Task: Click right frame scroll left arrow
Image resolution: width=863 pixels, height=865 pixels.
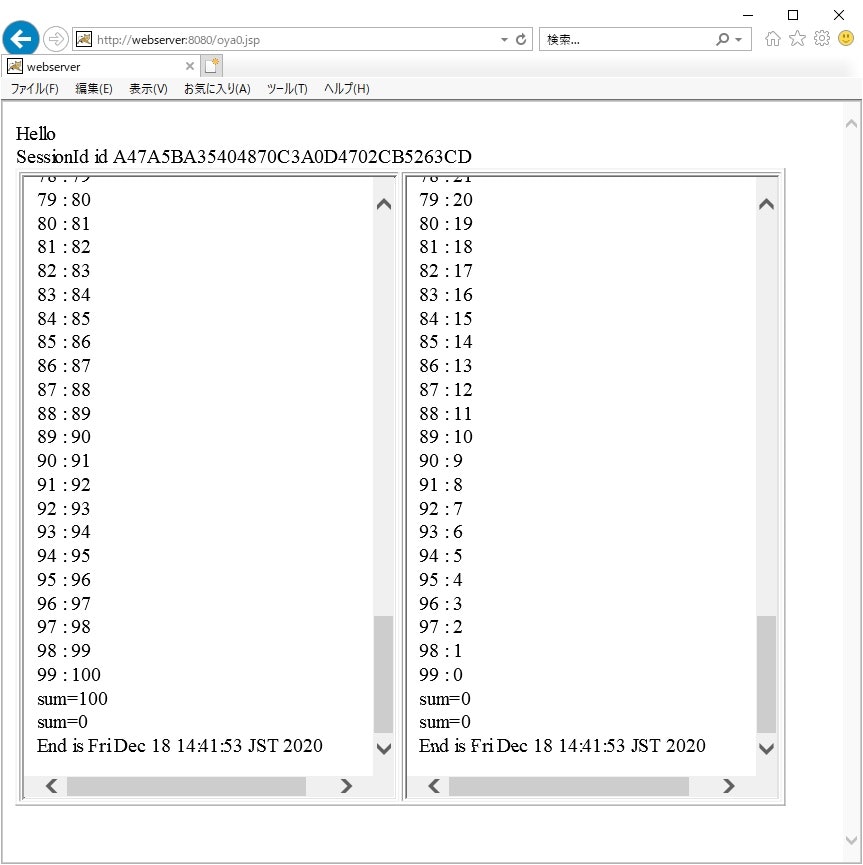Action: point(434,786)
